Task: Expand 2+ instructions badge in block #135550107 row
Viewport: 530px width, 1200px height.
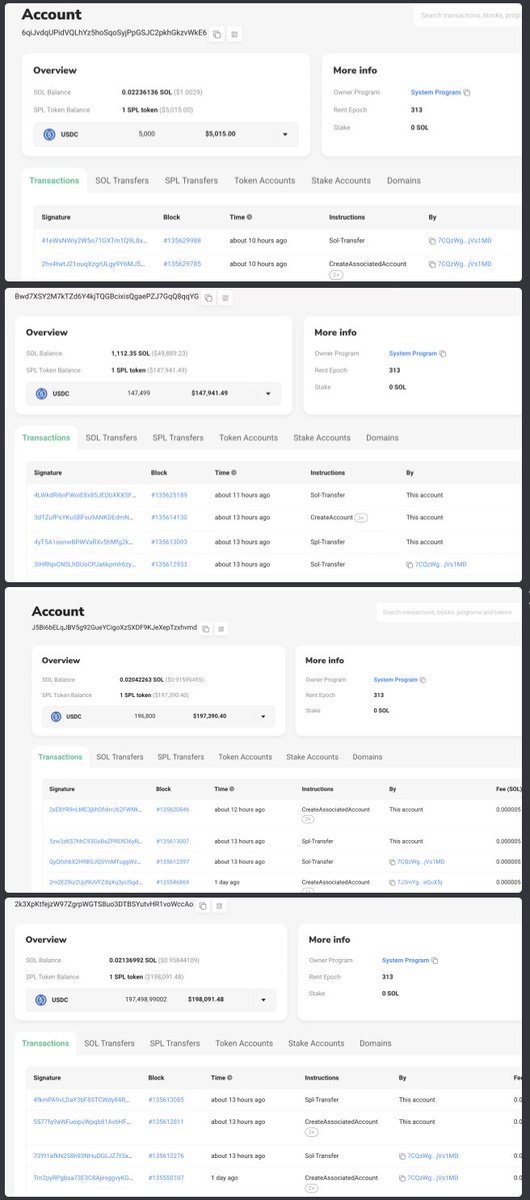Action: (310, 1187)
